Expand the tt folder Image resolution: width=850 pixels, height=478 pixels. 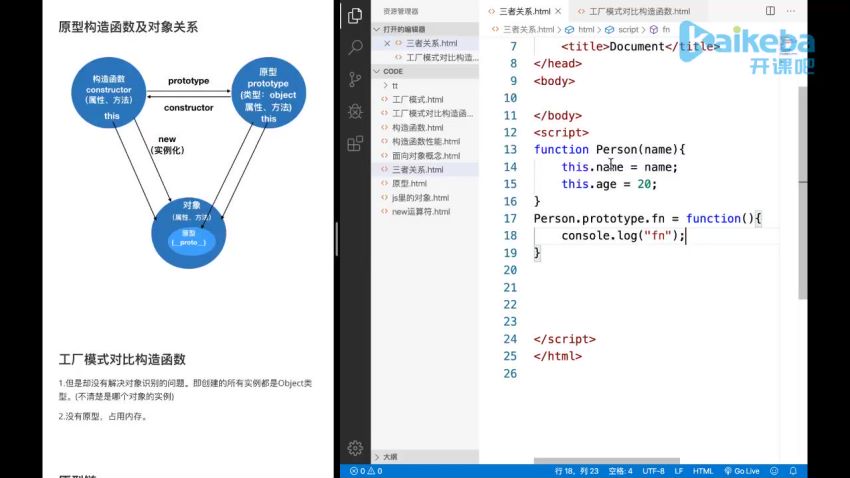coord(425,86)
